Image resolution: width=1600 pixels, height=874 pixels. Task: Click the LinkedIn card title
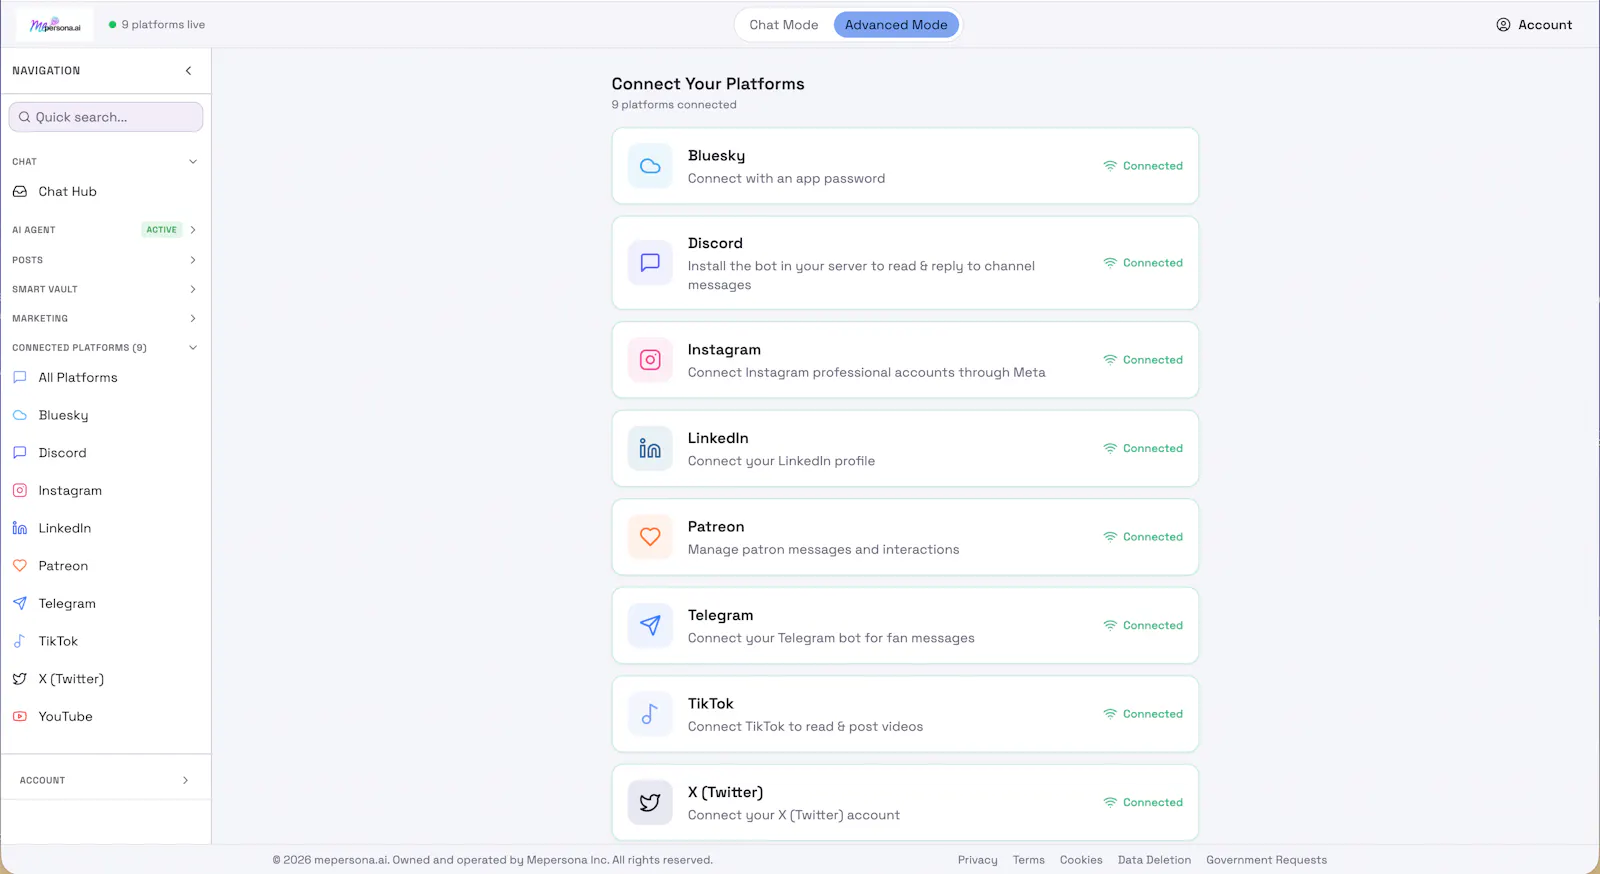coord(718,438)
